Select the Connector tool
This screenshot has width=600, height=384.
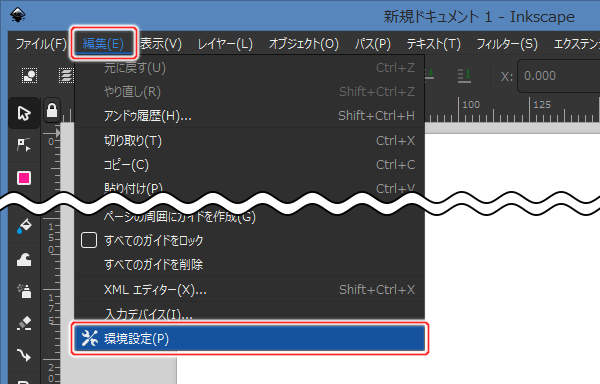point(24,355)
